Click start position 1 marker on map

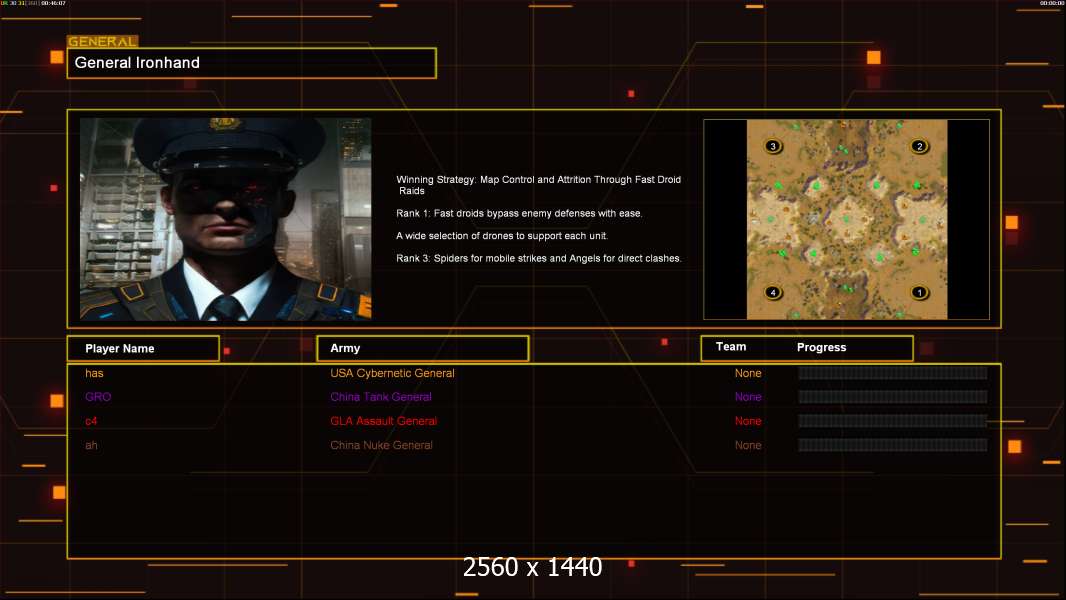919,292
